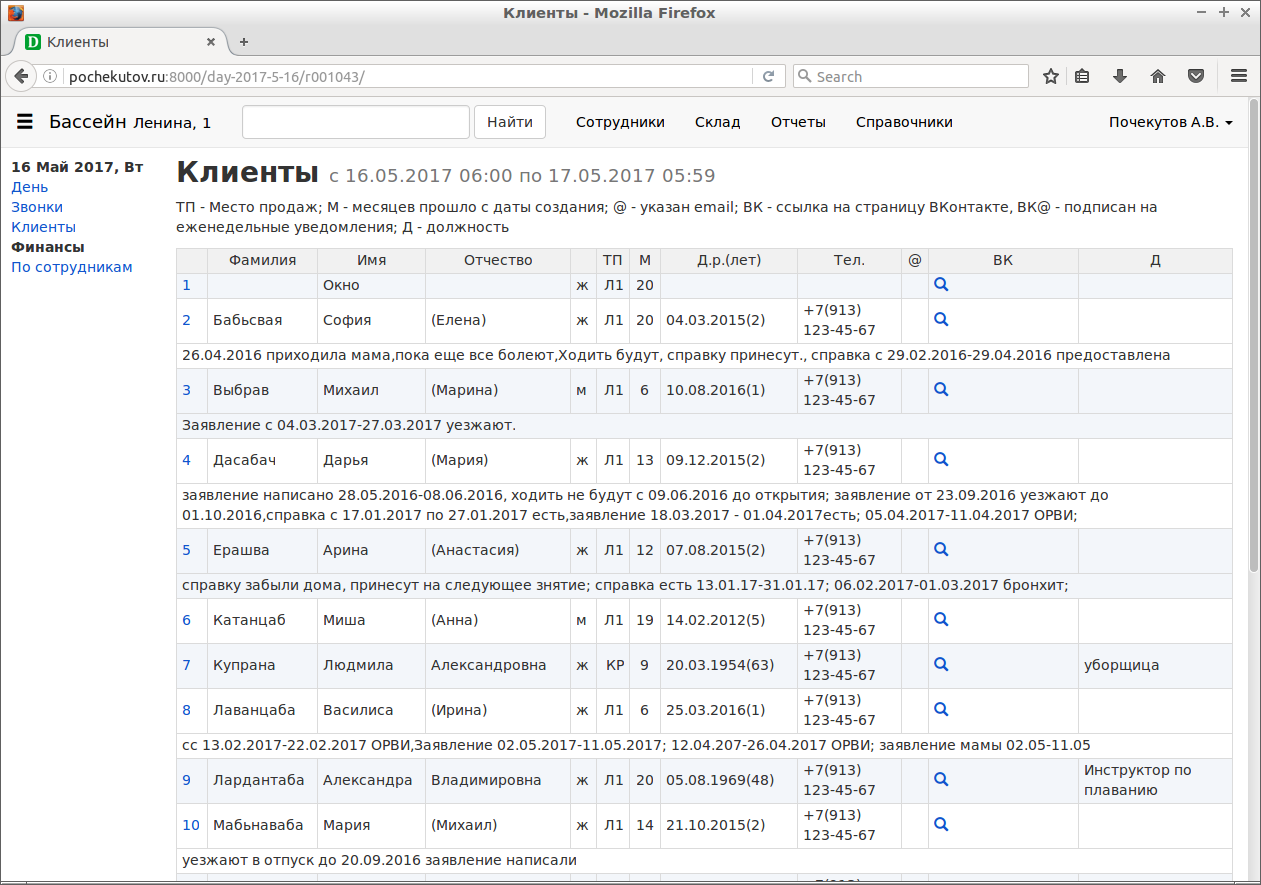Select the cell reading уборщица
Image resolution: width=1261 pixels, height=885 pixels.
coord(1155,665)
